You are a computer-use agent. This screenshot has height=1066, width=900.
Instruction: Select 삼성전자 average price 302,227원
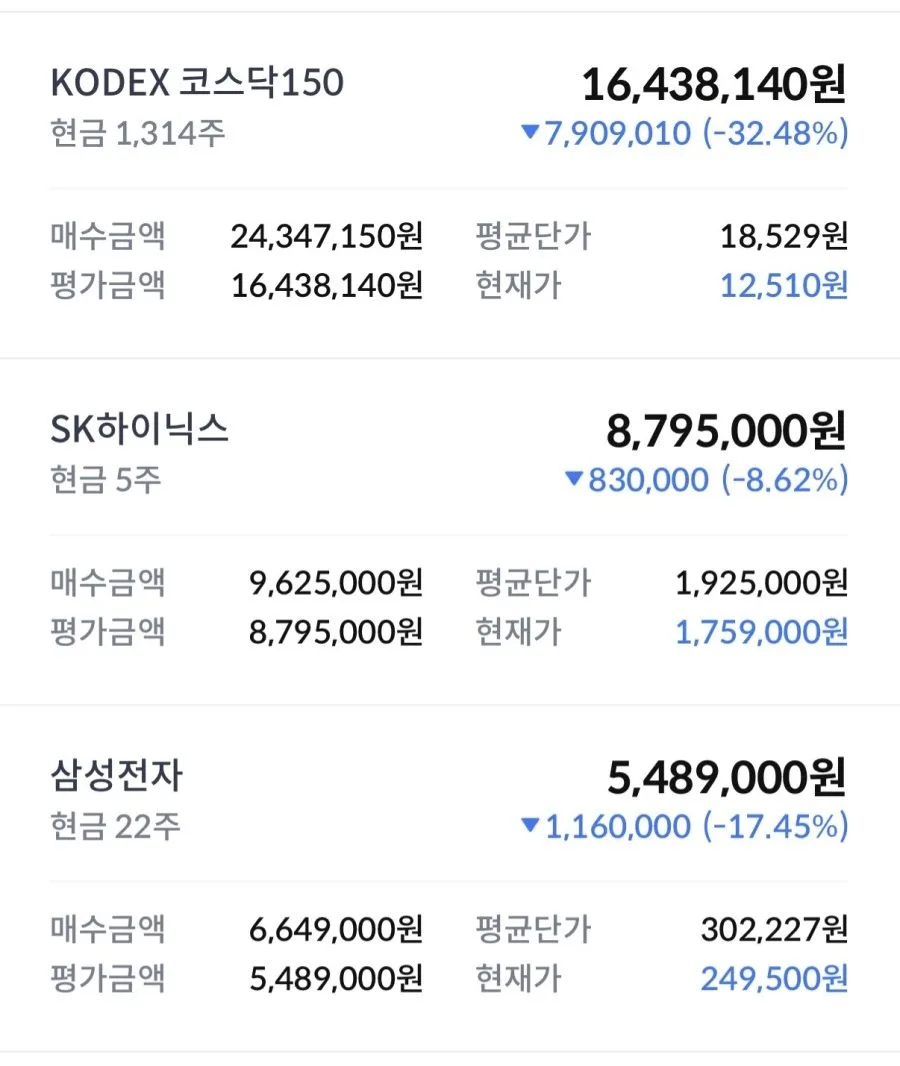tap(774, 929)
